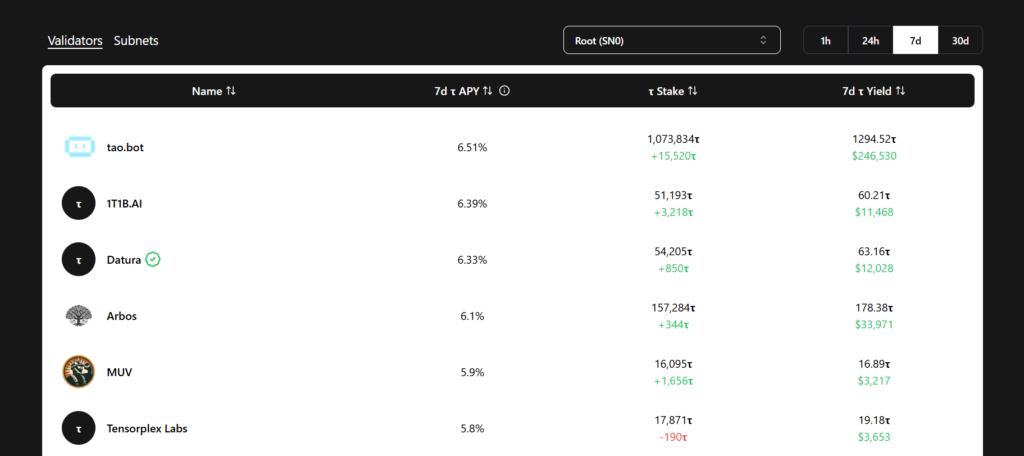Click the $11,468 yield value
The image size is (1024, 456).
click(x=874, y=212)
